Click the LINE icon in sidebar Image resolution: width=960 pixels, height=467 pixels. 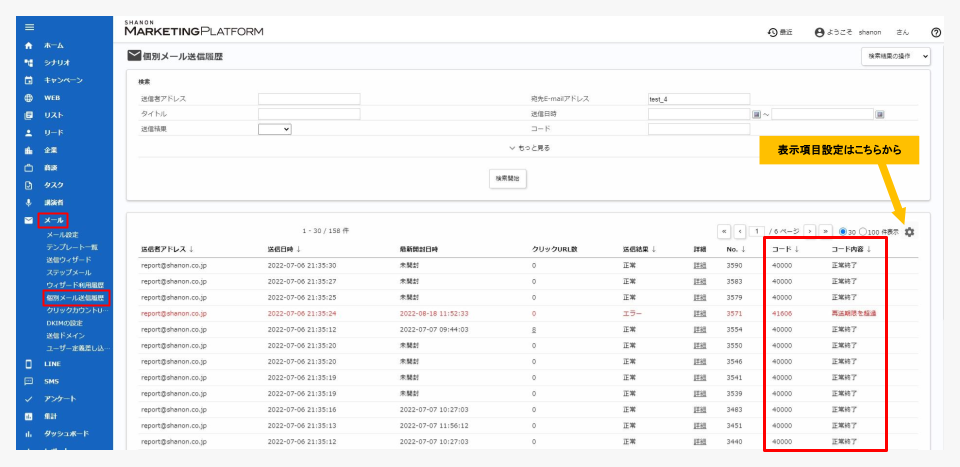click(28, 364)
